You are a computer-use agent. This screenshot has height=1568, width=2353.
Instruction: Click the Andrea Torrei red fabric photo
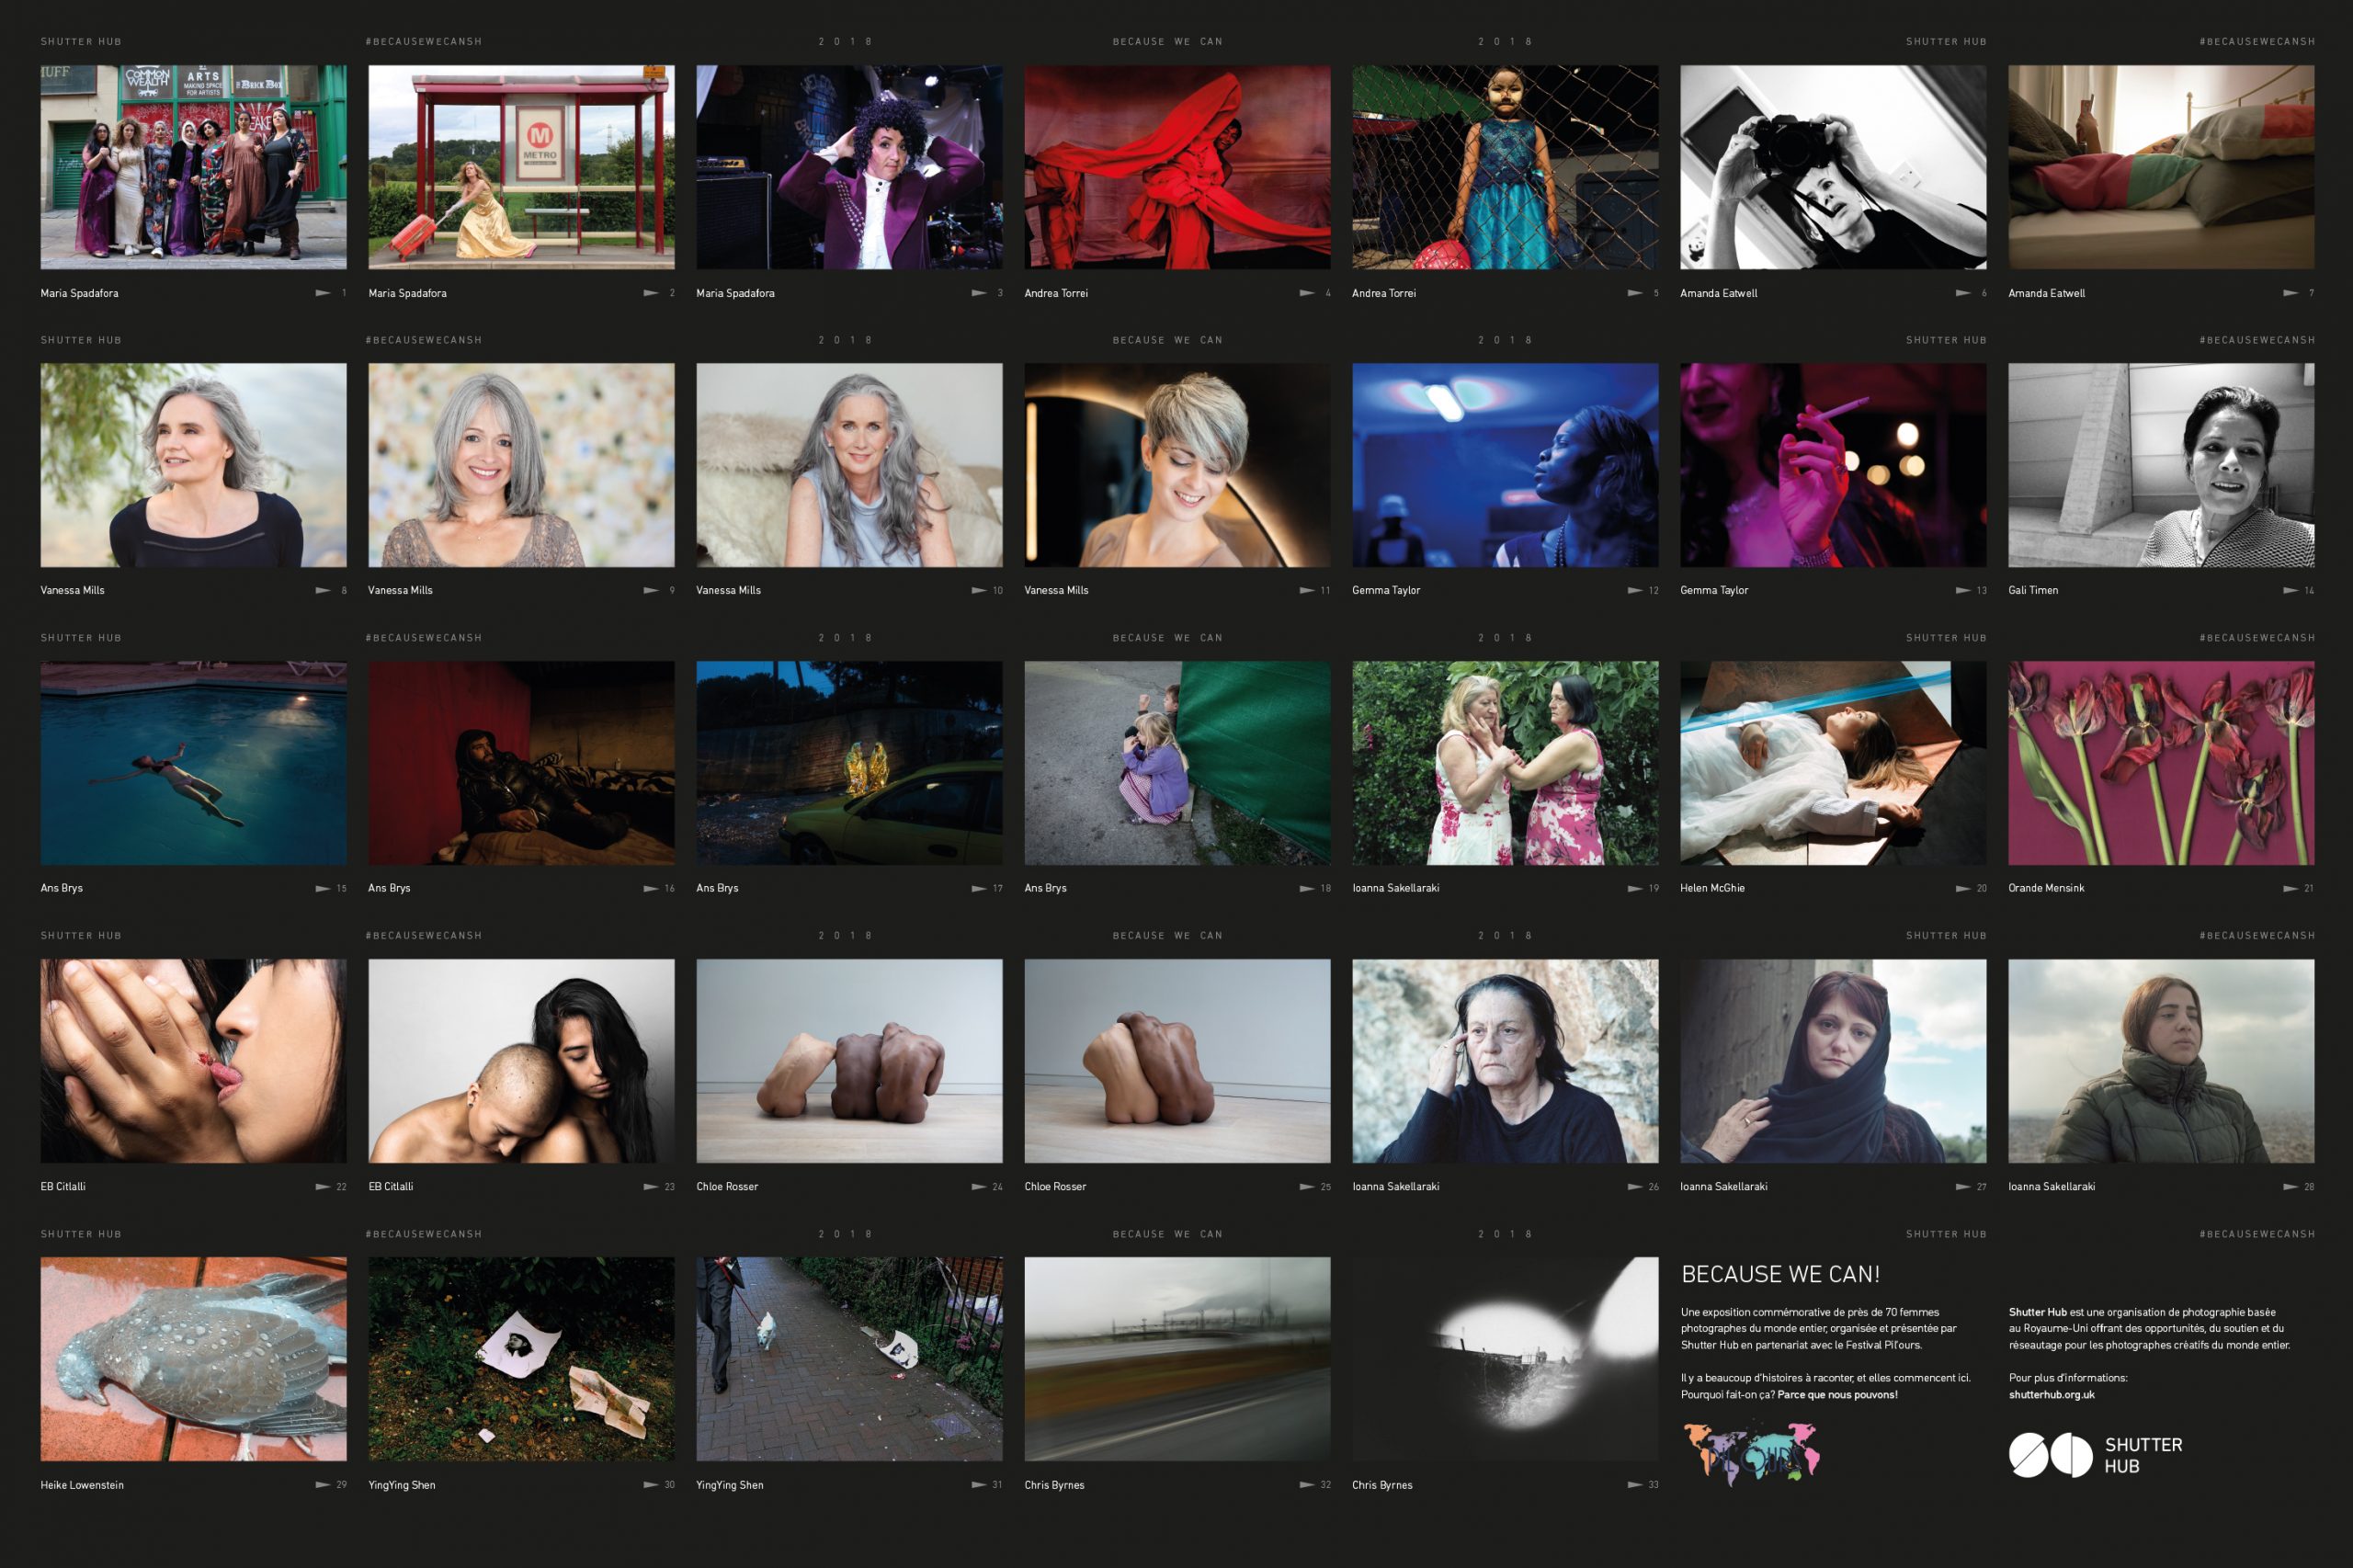(x=1177, y=167)
